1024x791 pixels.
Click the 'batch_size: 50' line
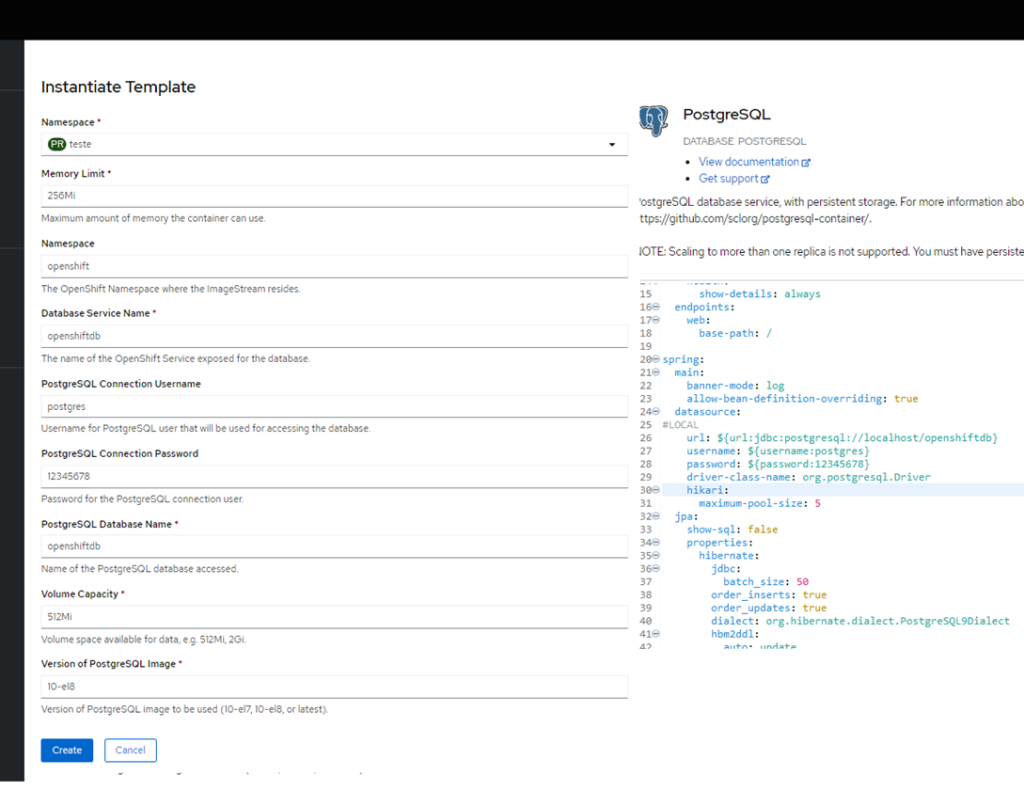[765, 581]
